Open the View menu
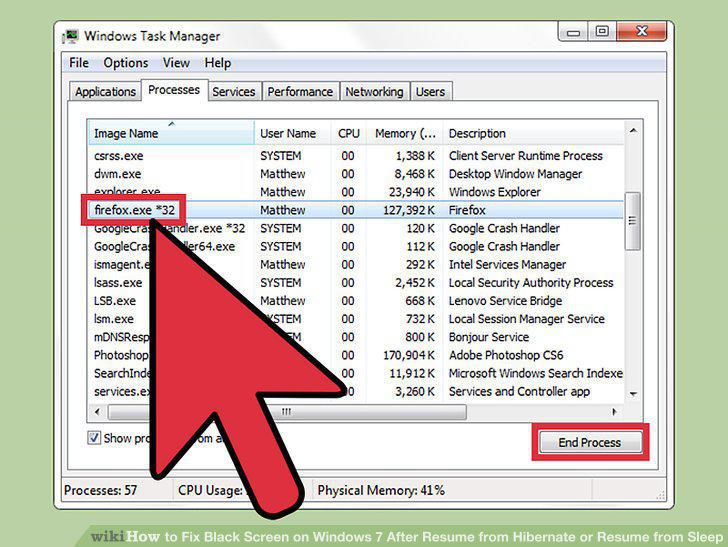 click(x=176, y=63)
